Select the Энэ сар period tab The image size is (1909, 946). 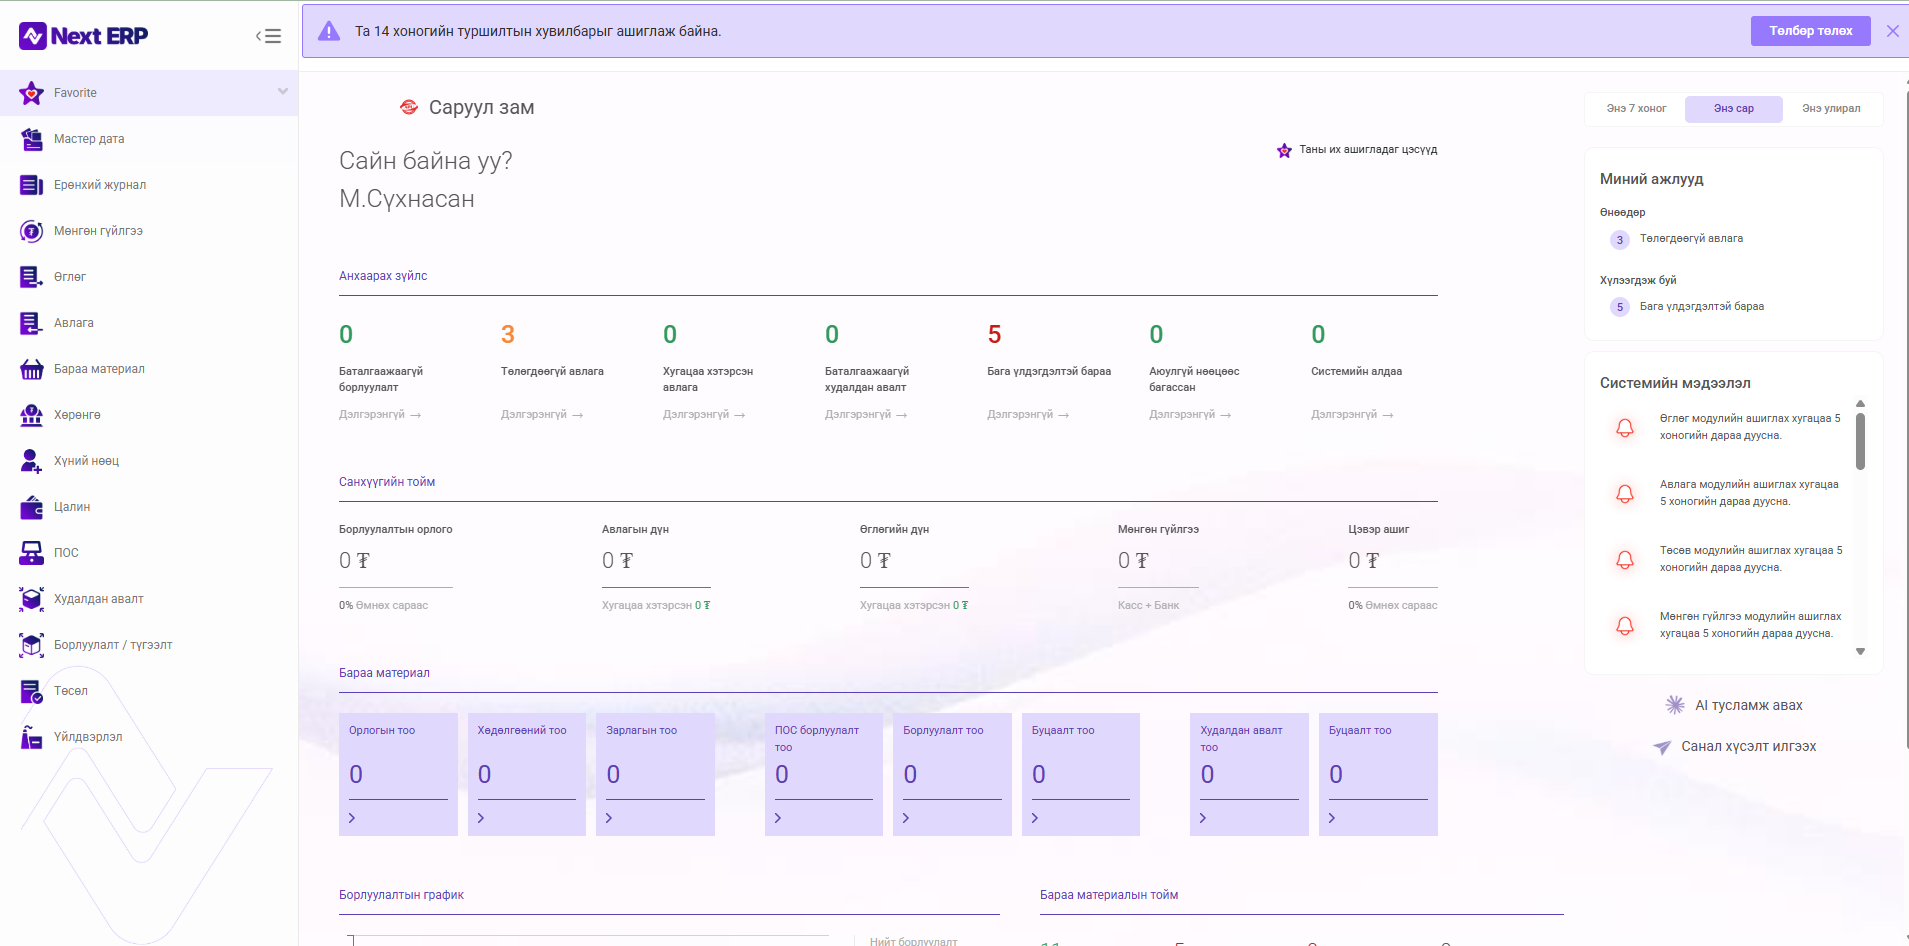[1733, 109]
